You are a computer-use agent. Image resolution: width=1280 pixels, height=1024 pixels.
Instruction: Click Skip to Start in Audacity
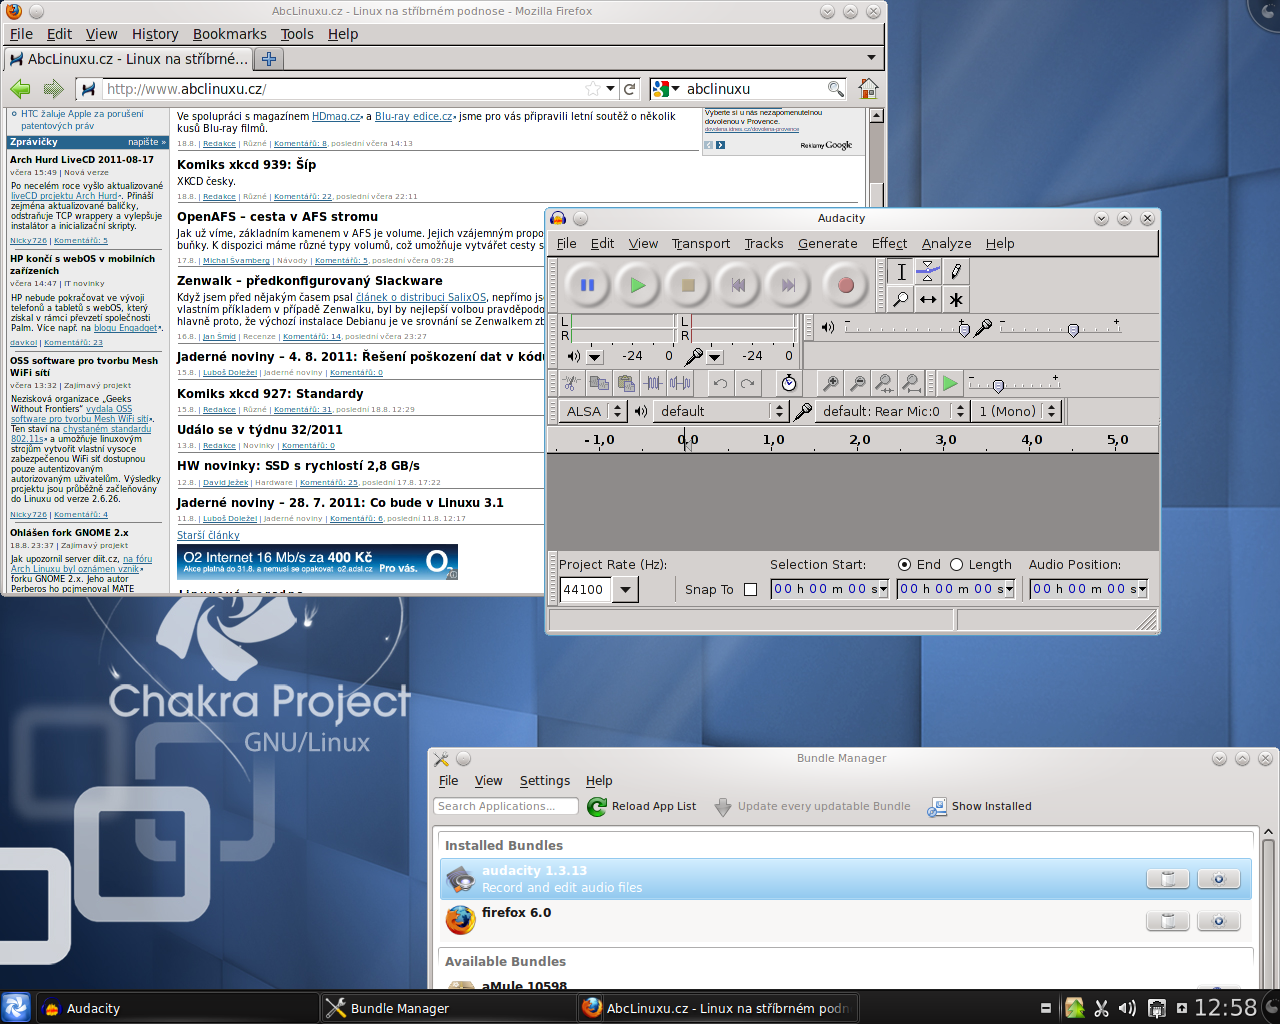tap(738, 285)
